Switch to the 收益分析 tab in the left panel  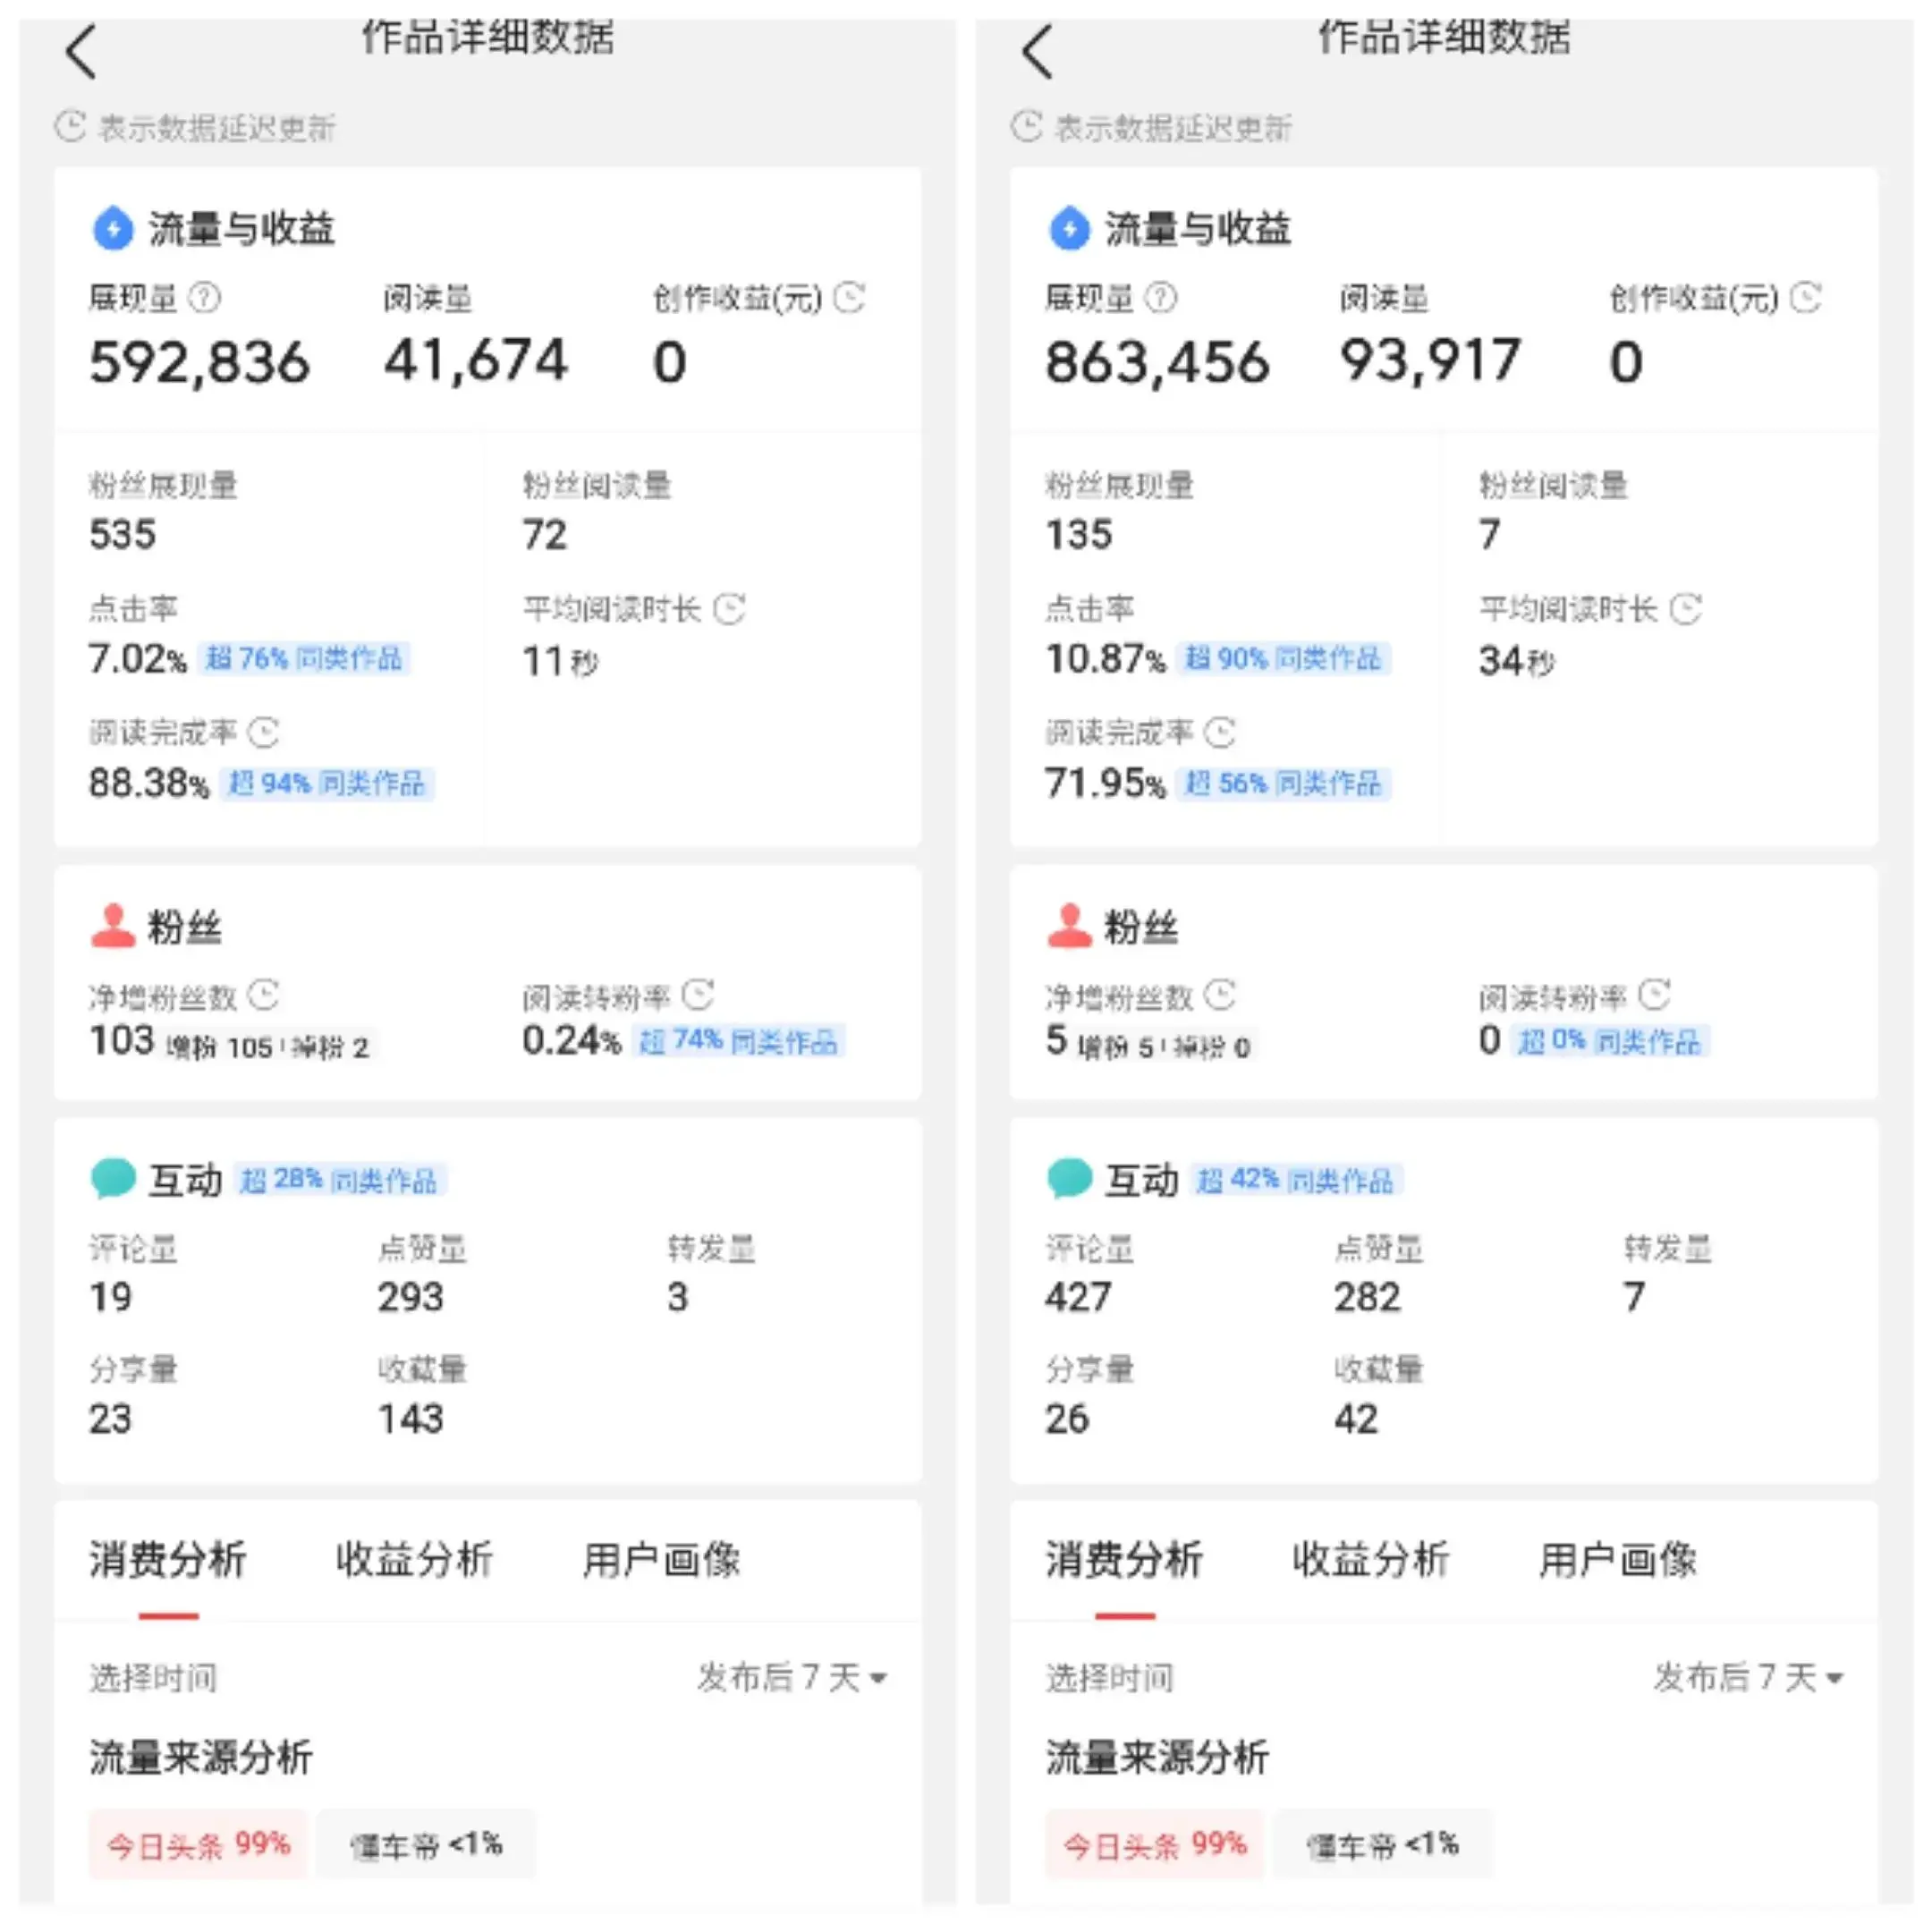pyautogui.click(x=414, y=1559)
